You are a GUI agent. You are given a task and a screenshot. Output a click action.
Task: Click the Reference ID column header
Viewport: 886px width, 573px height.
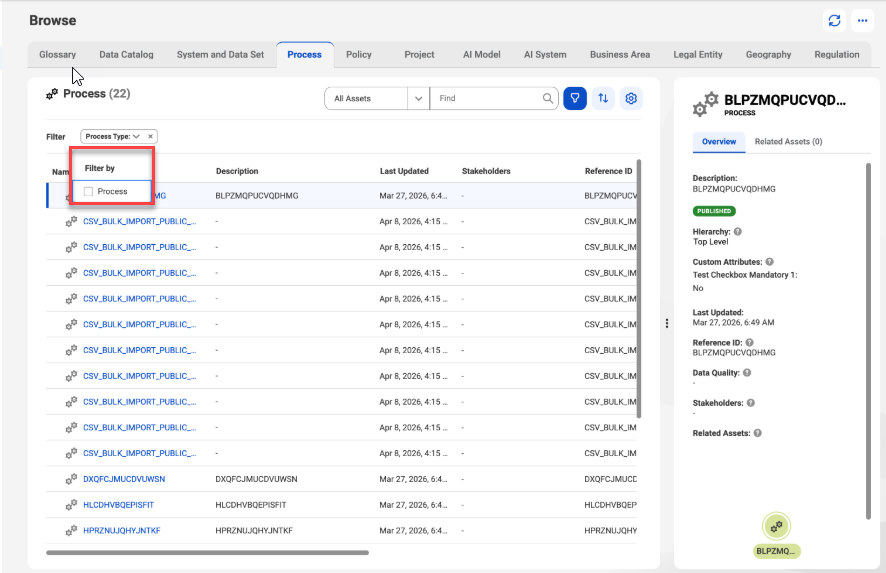609,171
